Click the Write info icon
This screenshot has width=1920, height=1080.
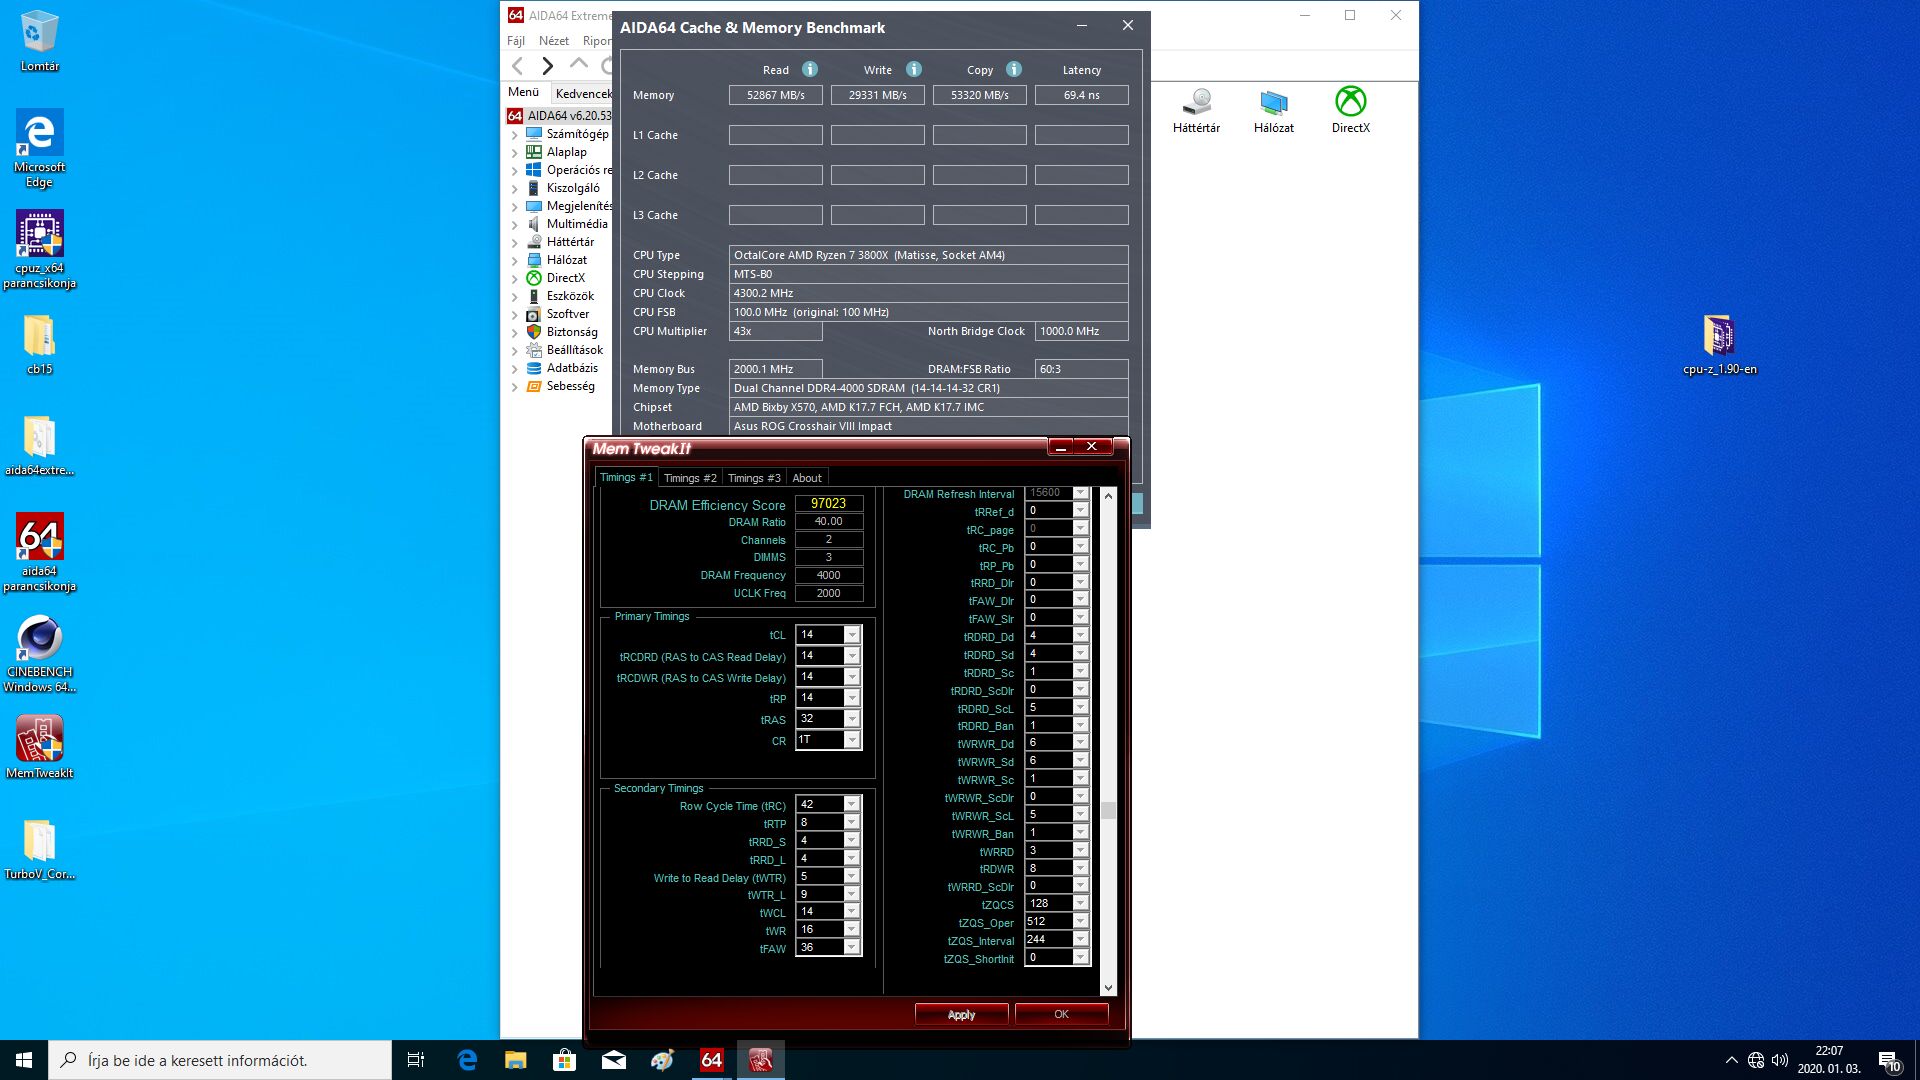coord(914,69)
